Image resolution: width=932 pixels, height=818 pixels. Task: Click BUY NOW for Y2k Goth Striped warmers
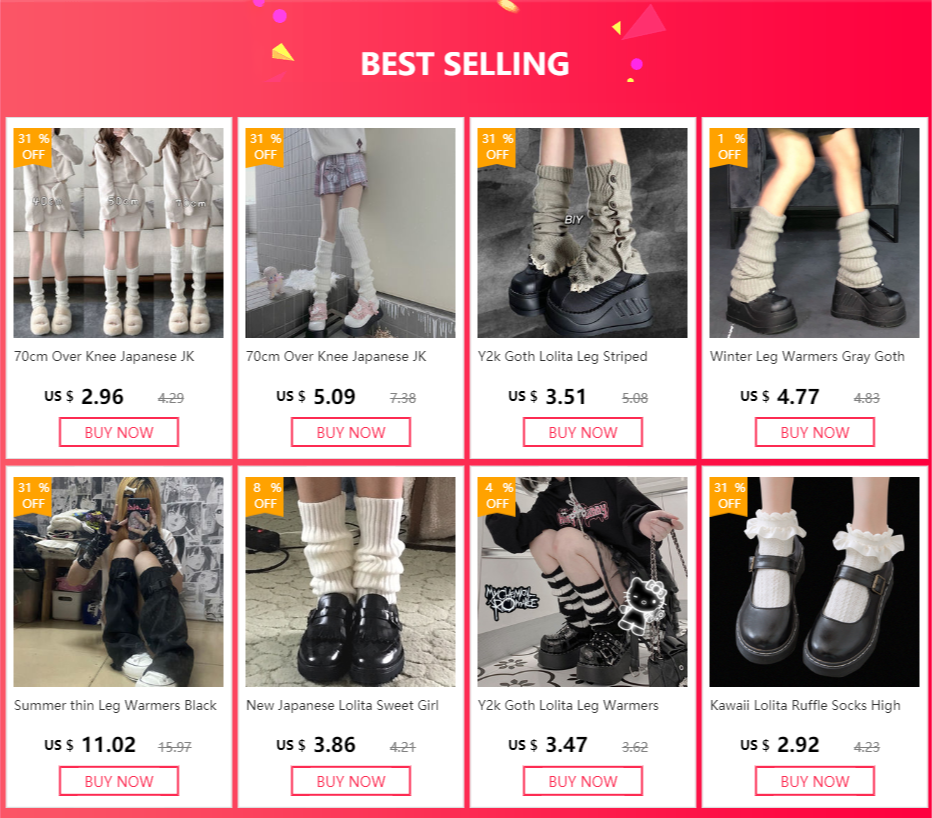pyautogui.click(x=582, y=432)
